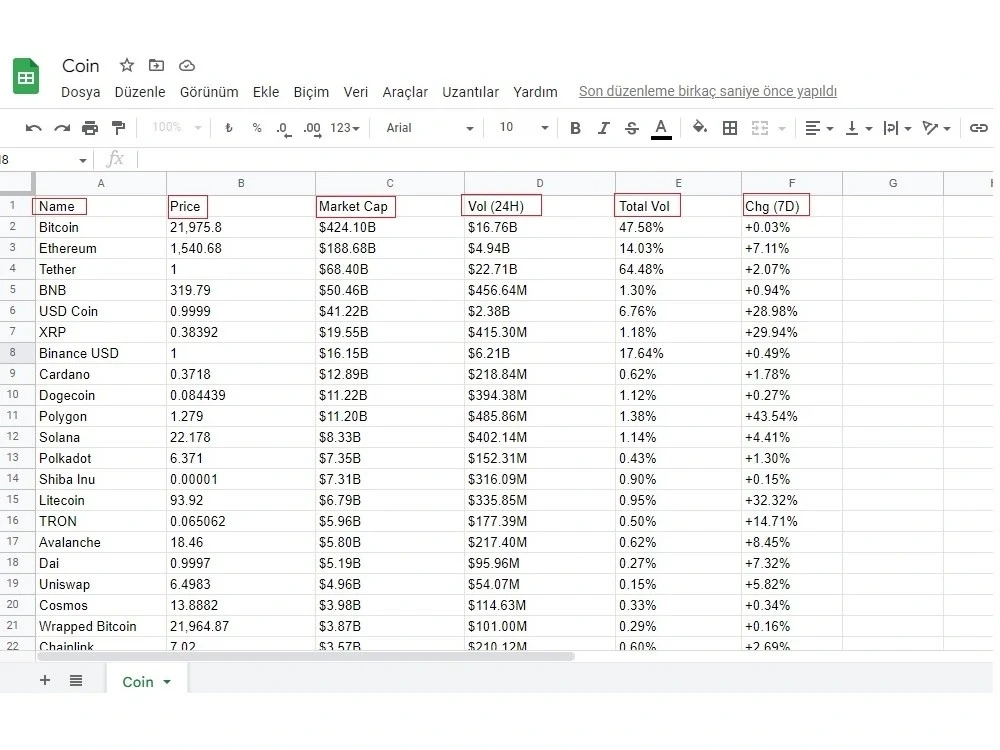Select the Bitcoin cell
1000x750 pixels.
pos(101,227)
